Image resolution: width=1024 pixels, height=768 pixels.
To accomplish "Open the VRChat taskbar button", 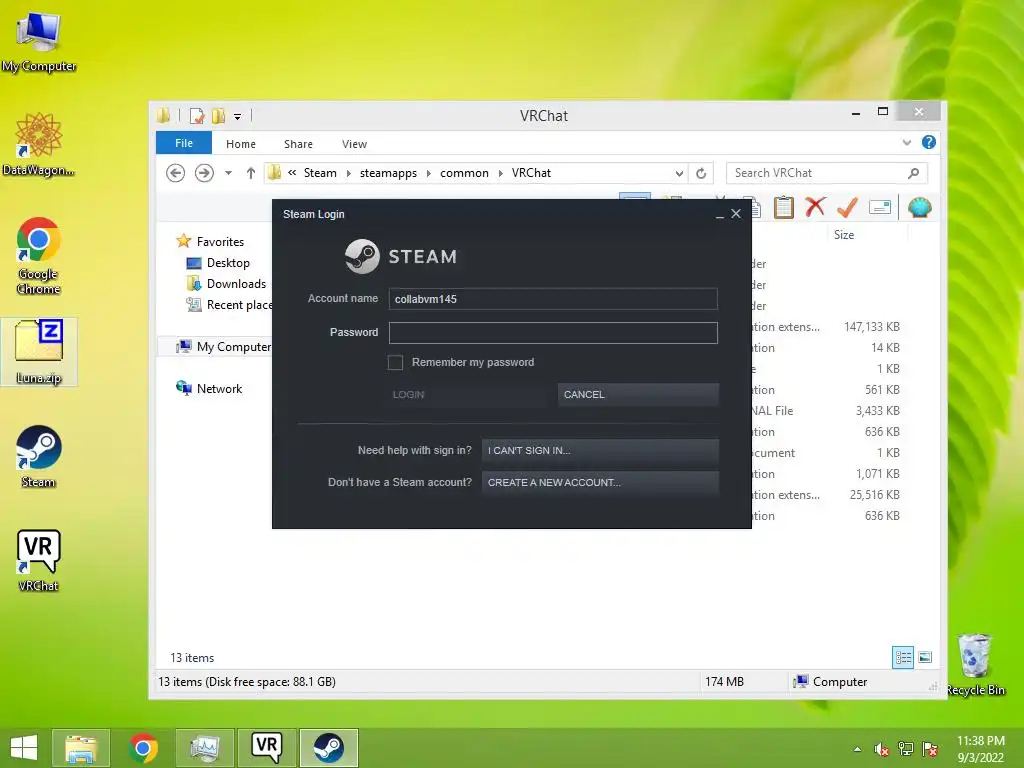I will tap(267, 748).
